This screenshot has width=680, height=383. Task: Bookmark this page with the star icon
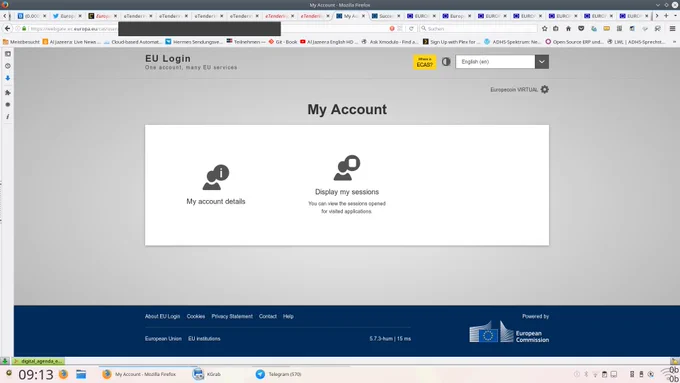point(545,29)
